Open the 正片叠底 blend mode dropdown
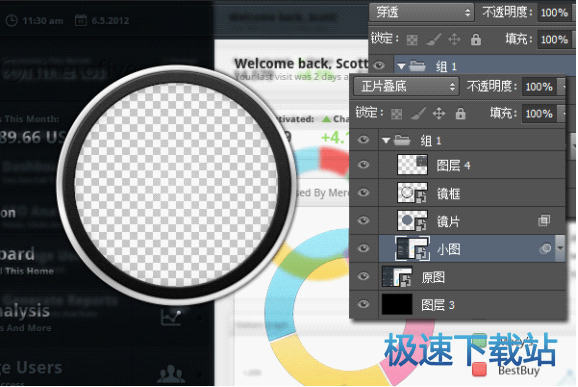This screenshot has width=578, height=387. click(406, 87)
